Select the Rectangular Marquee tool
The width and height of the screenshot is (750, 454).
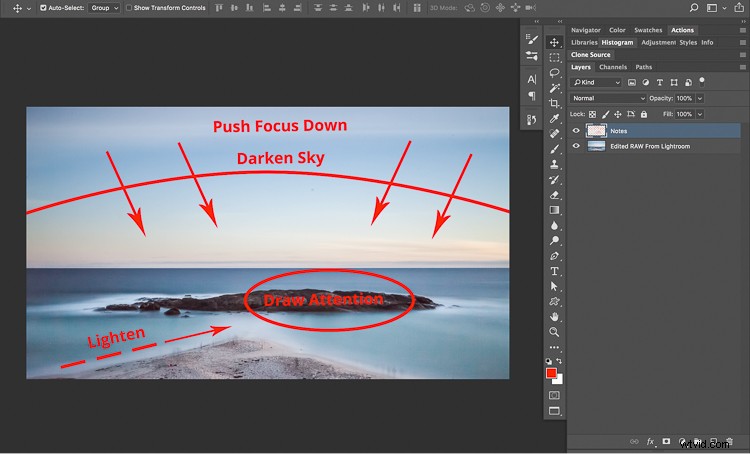(554, 58)
